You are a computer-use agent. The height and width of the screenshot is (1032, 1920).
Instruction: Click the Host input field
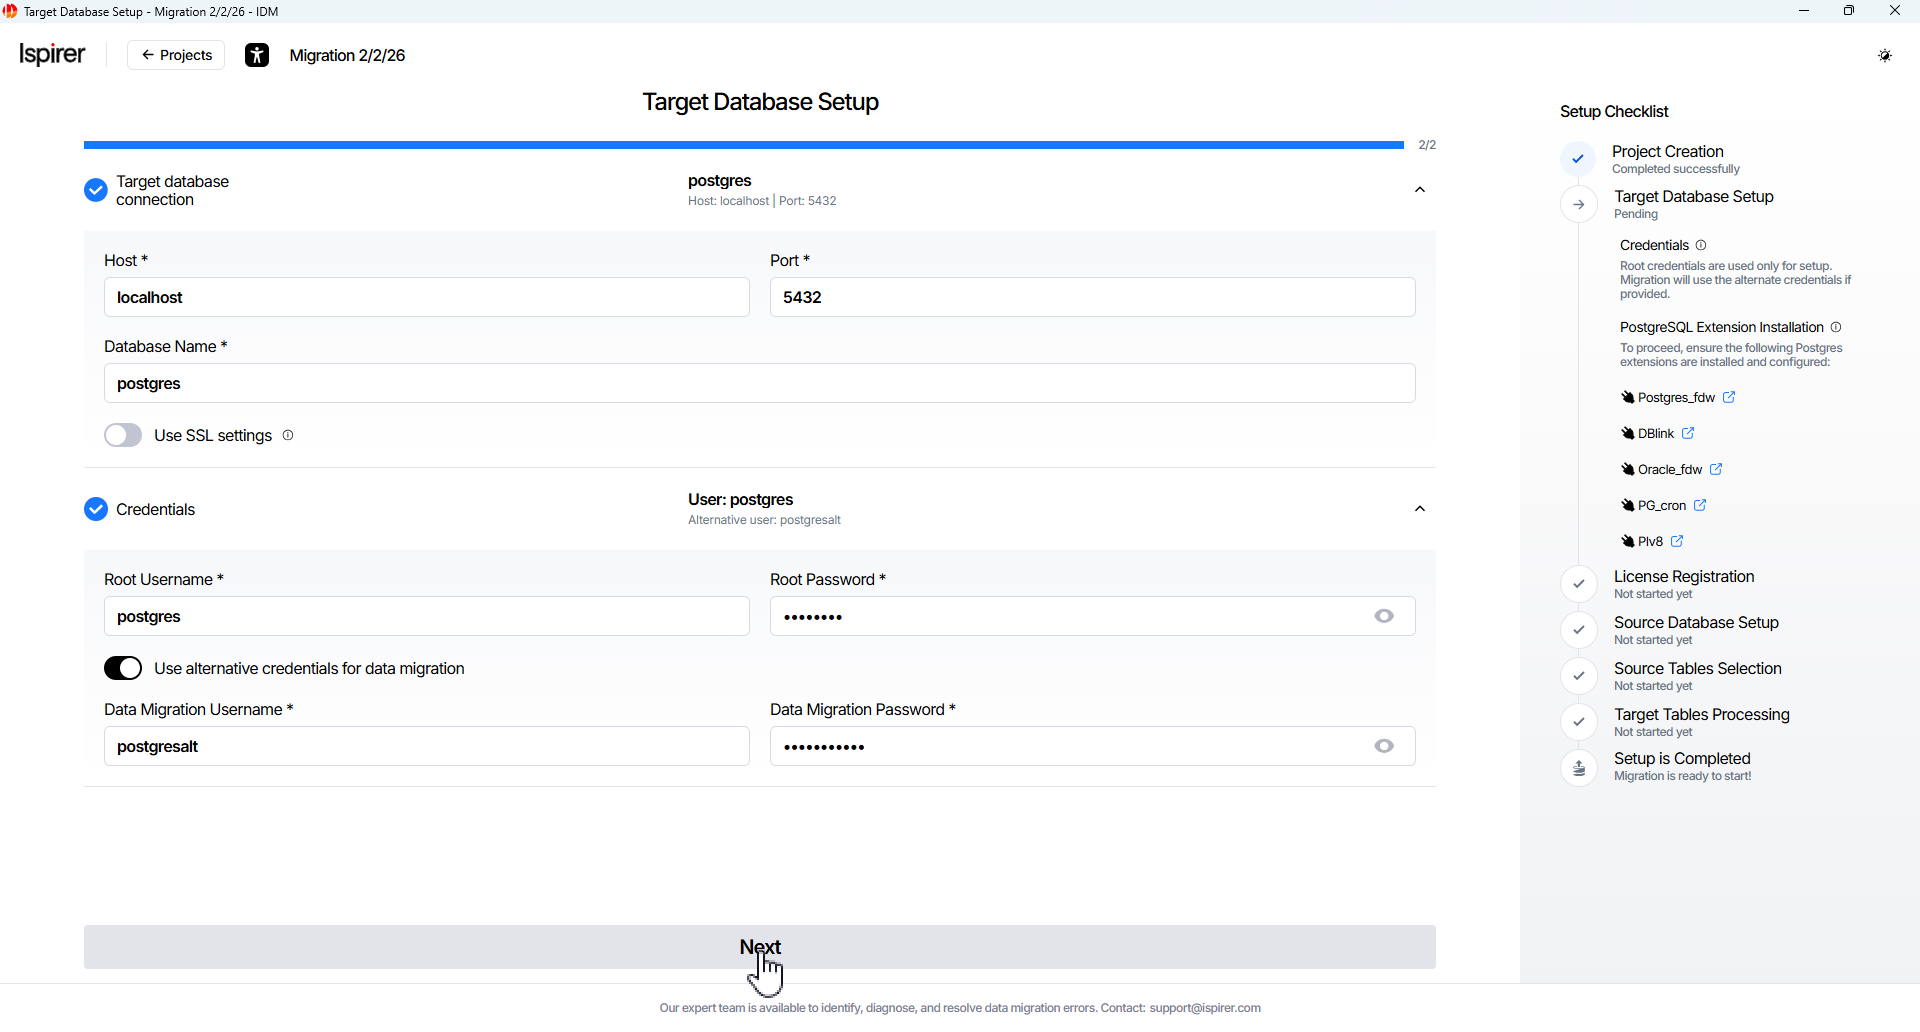[x=426, y=297]
